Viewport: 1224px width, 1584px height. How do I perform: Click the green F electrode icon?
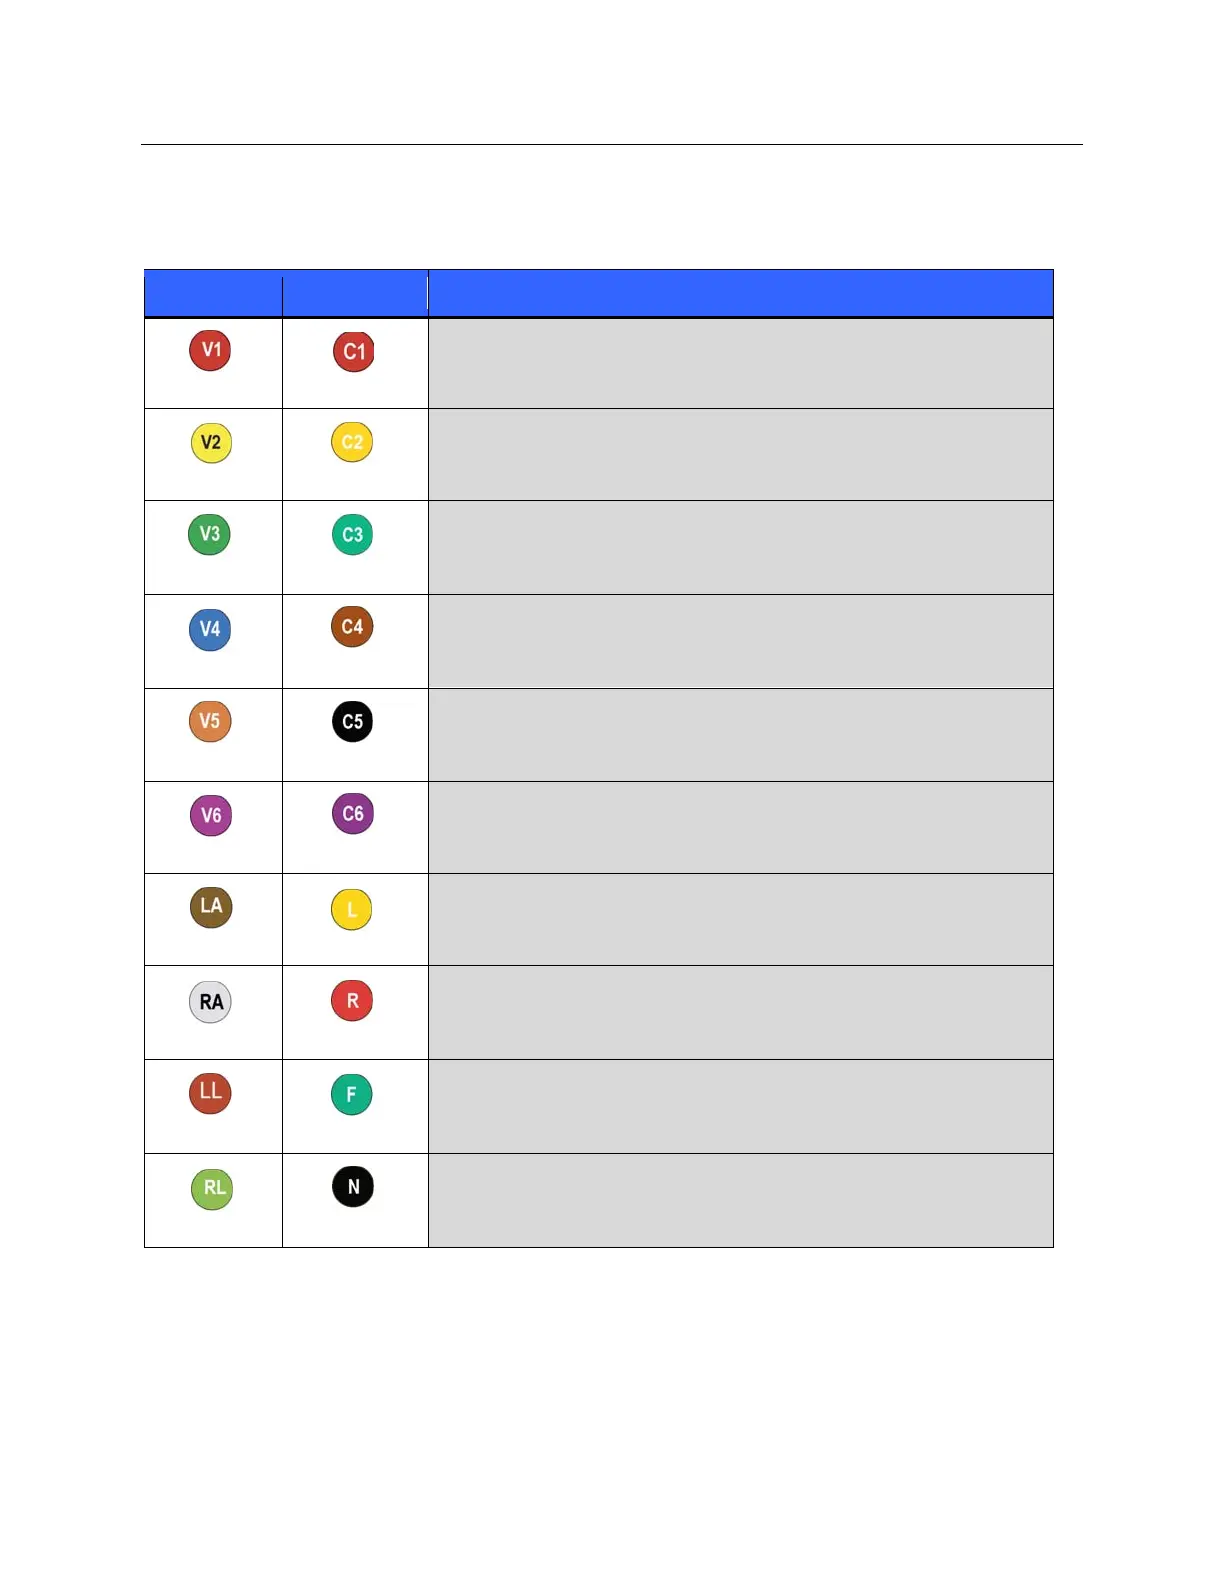[x=352, y=1094]
